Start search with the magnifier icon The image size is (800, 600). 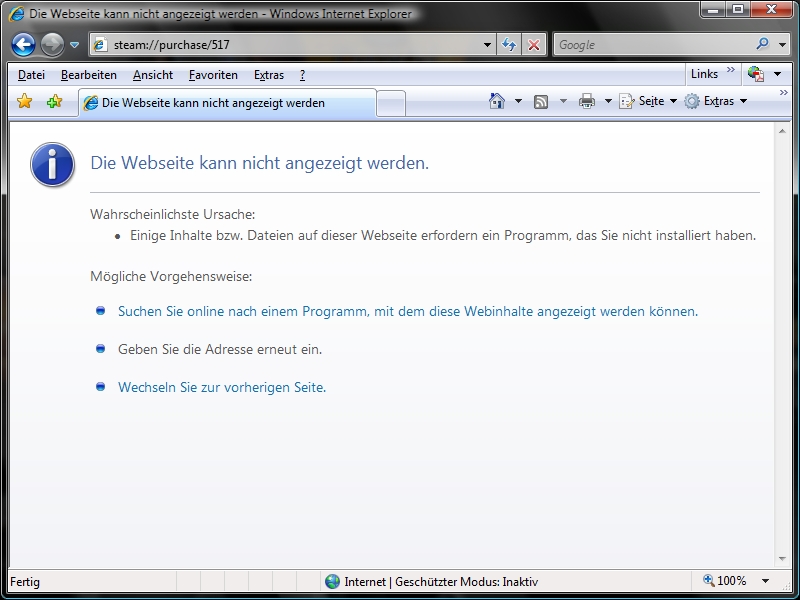[x=763, y=44]
